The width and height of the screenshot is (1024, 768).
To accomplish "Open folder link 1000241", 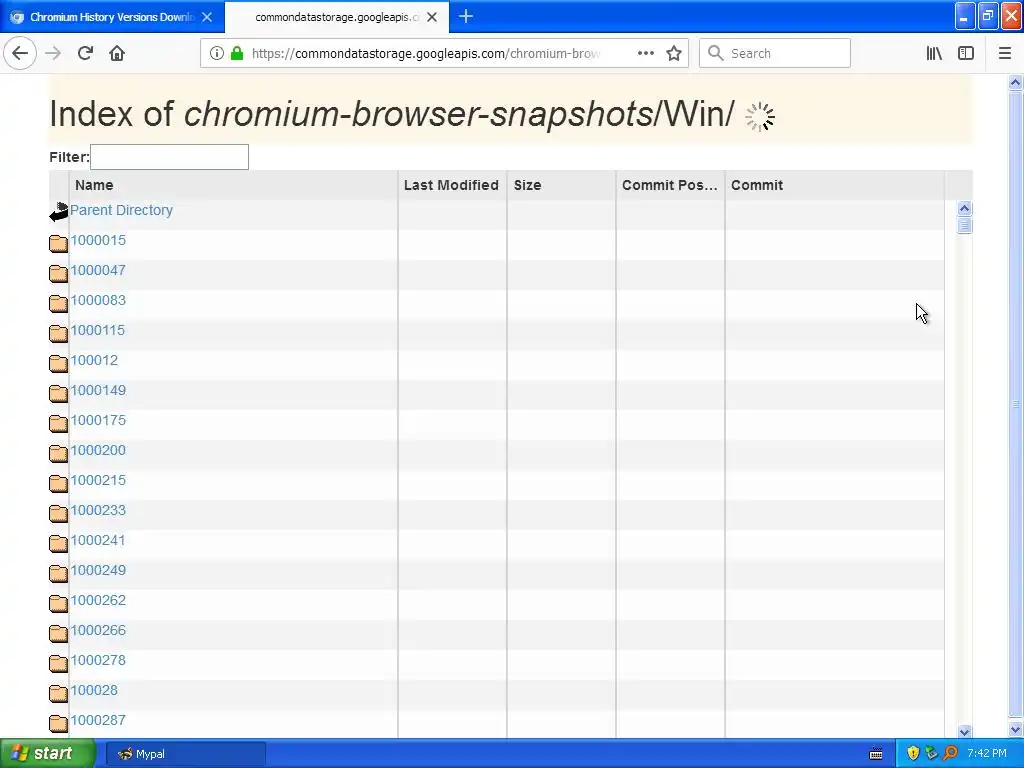I will [x=97, y=541].
